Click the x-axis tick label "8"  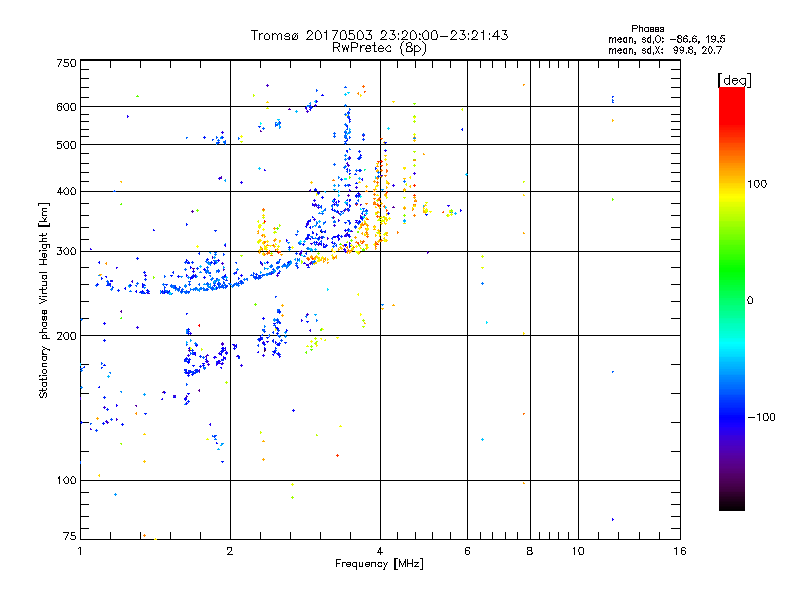[530, 551]
